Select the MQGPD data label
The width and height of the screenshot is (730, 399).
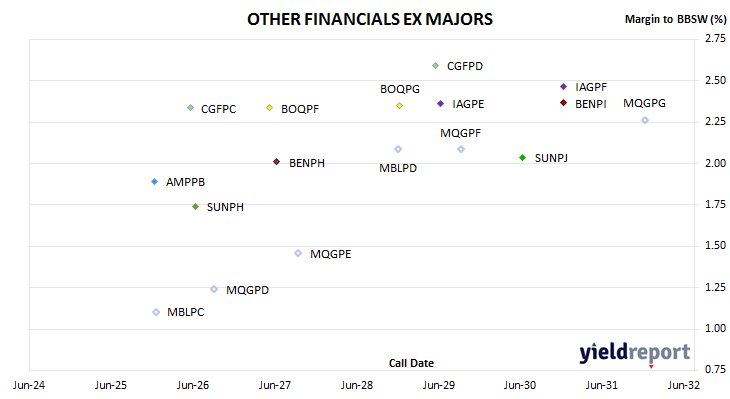247,290
